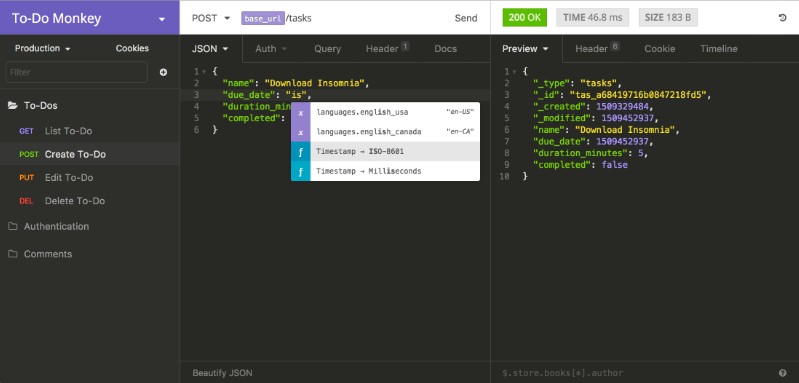Screen dimensions: 799x383
Task: Choose Timestamp ISO-8601 autocomplete suggestion
Action: 385,151
